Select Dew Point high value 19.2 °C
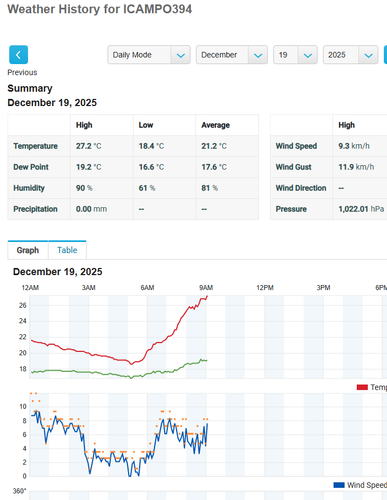The height and width of the screenshot is (500, 387). click(88, 167)
